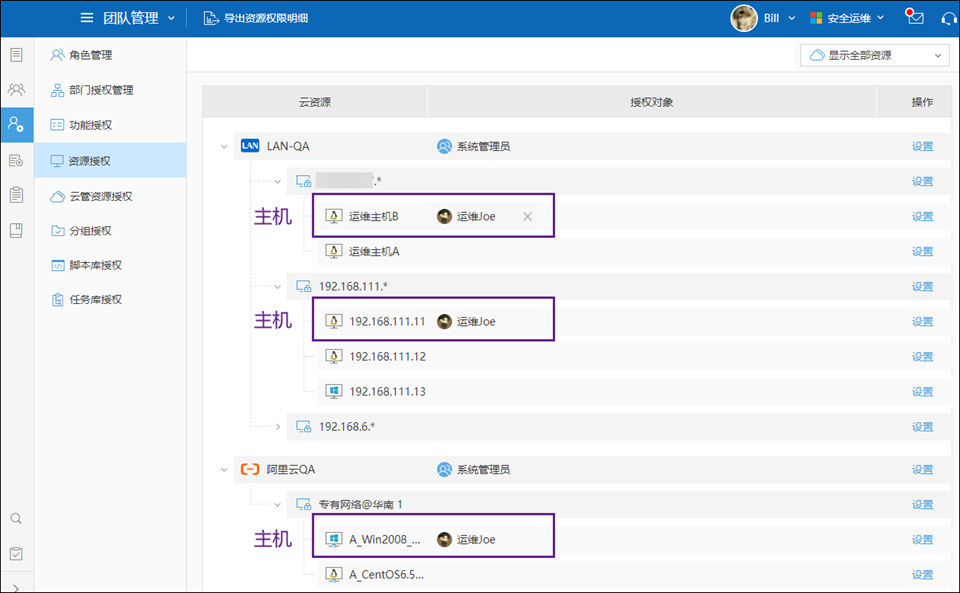Expand the 192.168.6.* network group

tap(278, 427)
